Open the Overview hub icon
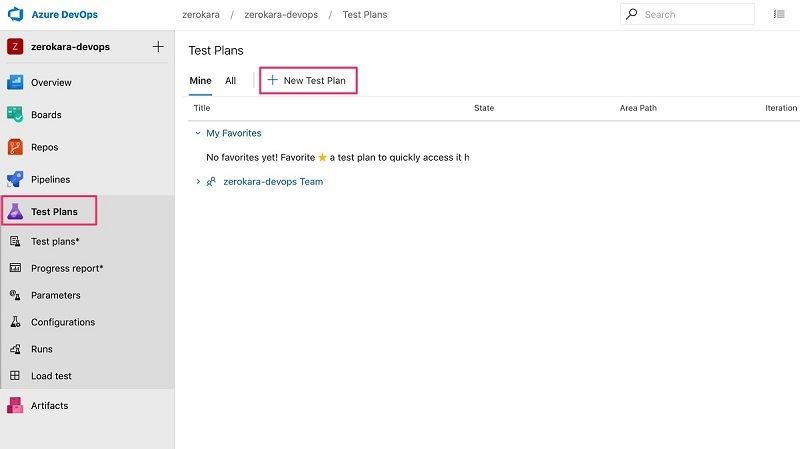 click(x=15, y=82)
